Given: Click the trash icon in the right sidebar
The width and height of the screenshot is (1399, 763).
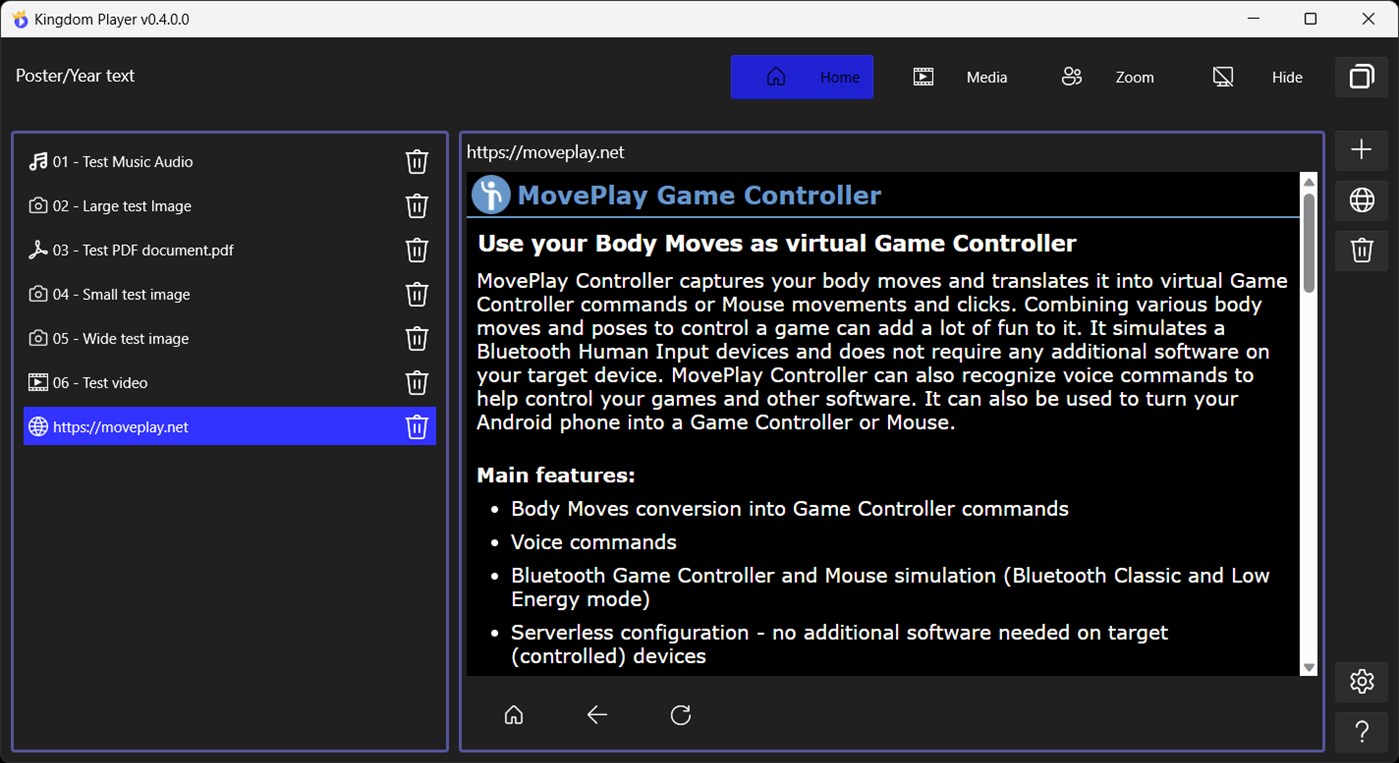Looking at the screenshot, I should click(x=1361, y=250).
